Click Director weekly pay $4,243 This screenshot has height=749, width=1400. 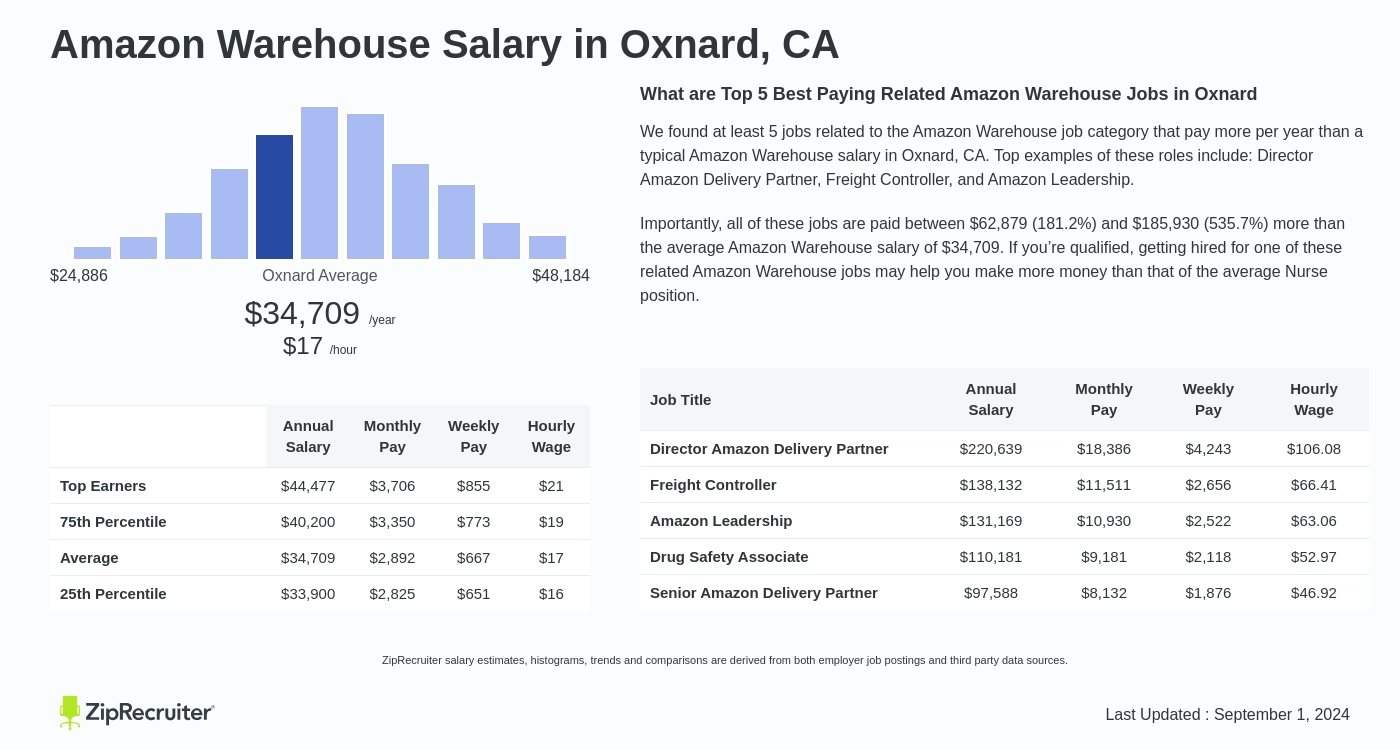(x=1208, y=449)
